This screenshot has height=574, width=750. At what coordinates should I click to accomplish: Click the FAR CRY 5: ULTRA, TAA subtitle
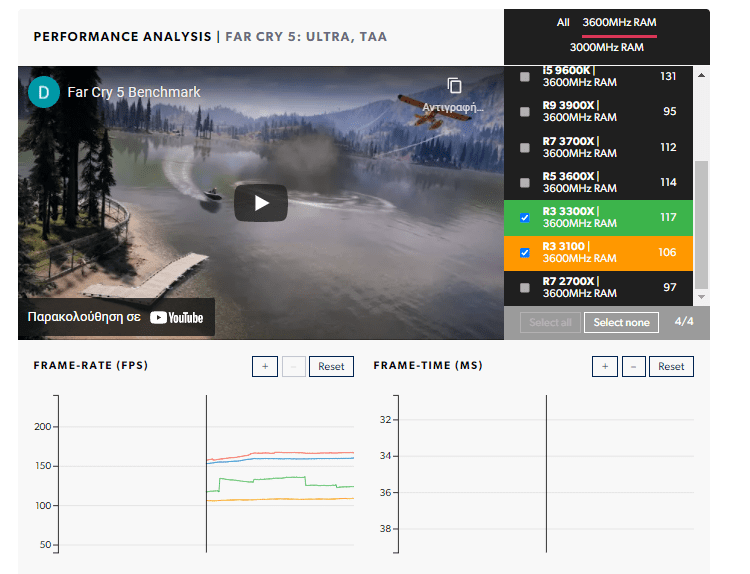click(x=306, y=37)
